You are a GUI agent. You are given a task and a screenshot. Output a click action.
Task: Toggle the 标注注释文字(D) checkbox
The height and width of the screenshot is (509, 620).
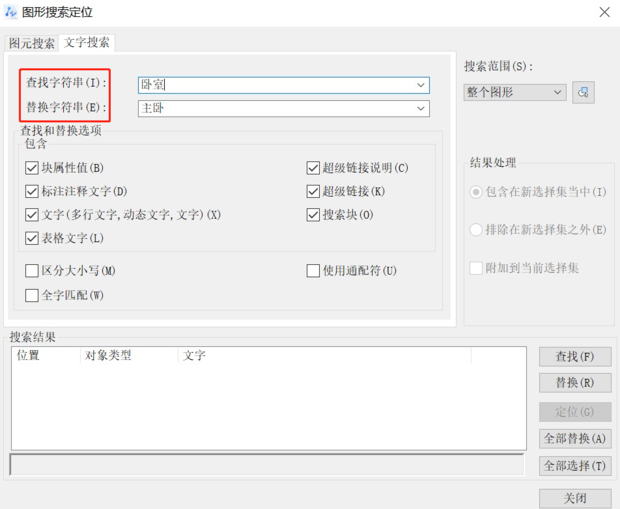[32, 191]
